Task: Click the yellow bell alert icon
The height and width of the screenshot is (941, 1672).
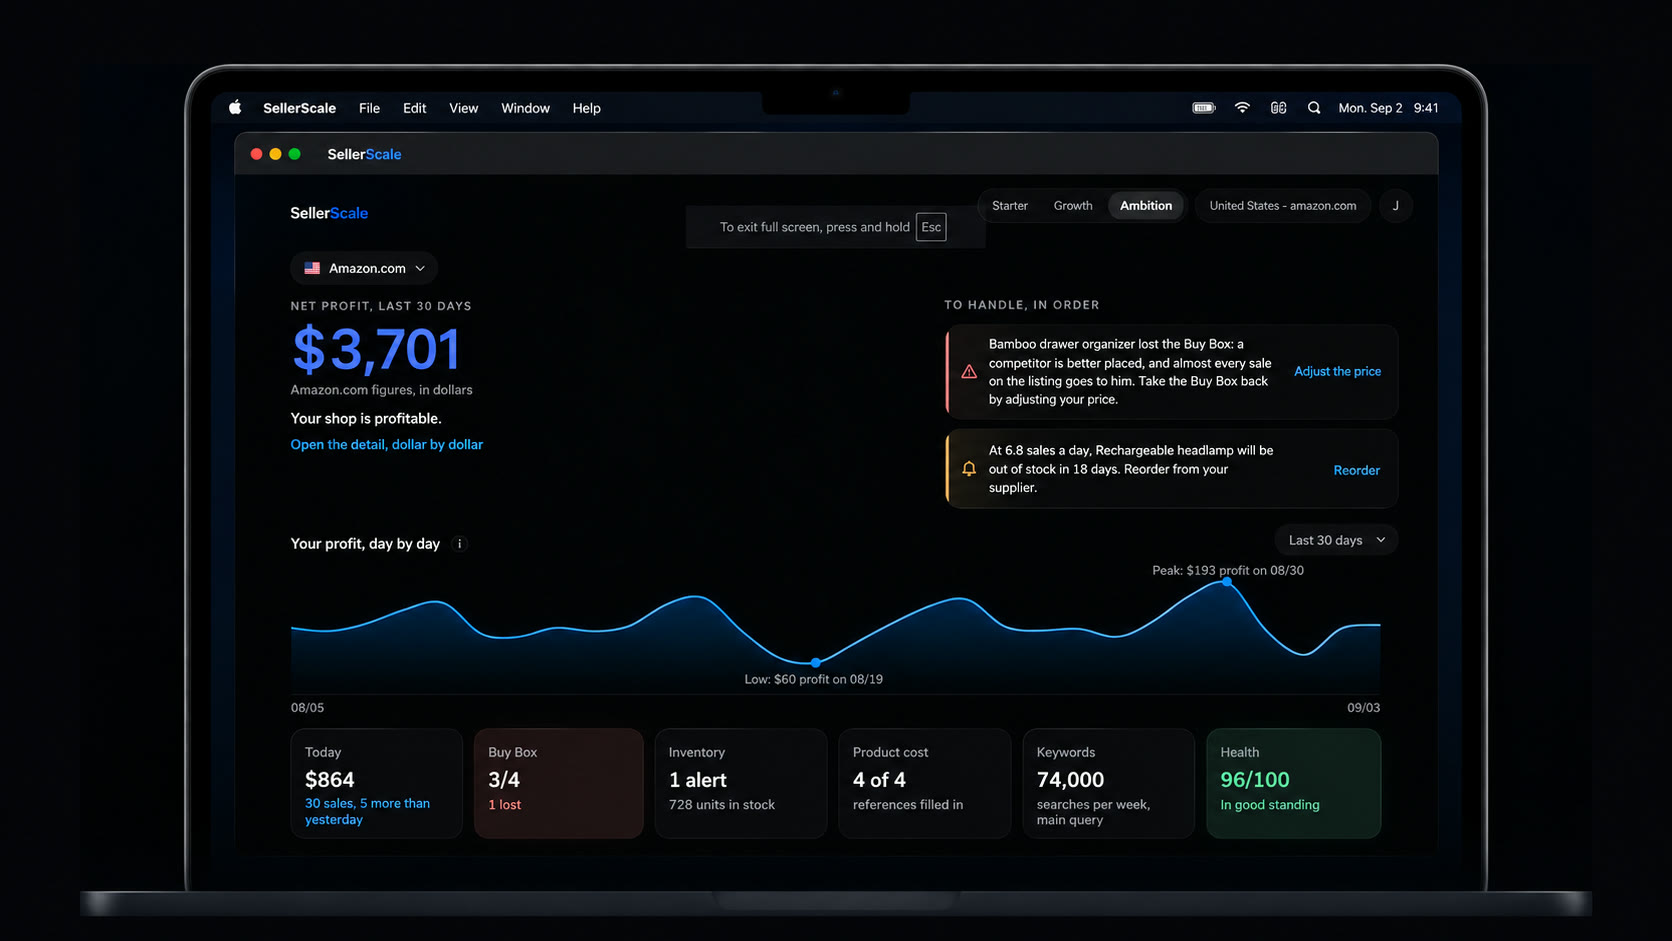Action: [969, 469]
